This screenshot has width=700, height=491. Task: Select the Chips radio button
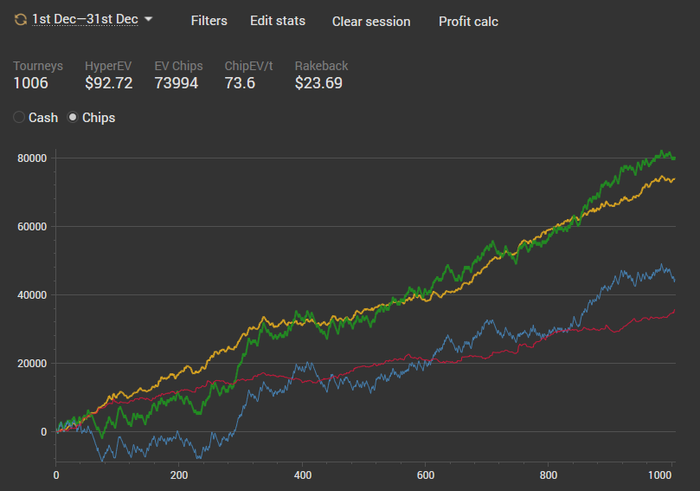(73, 118)
